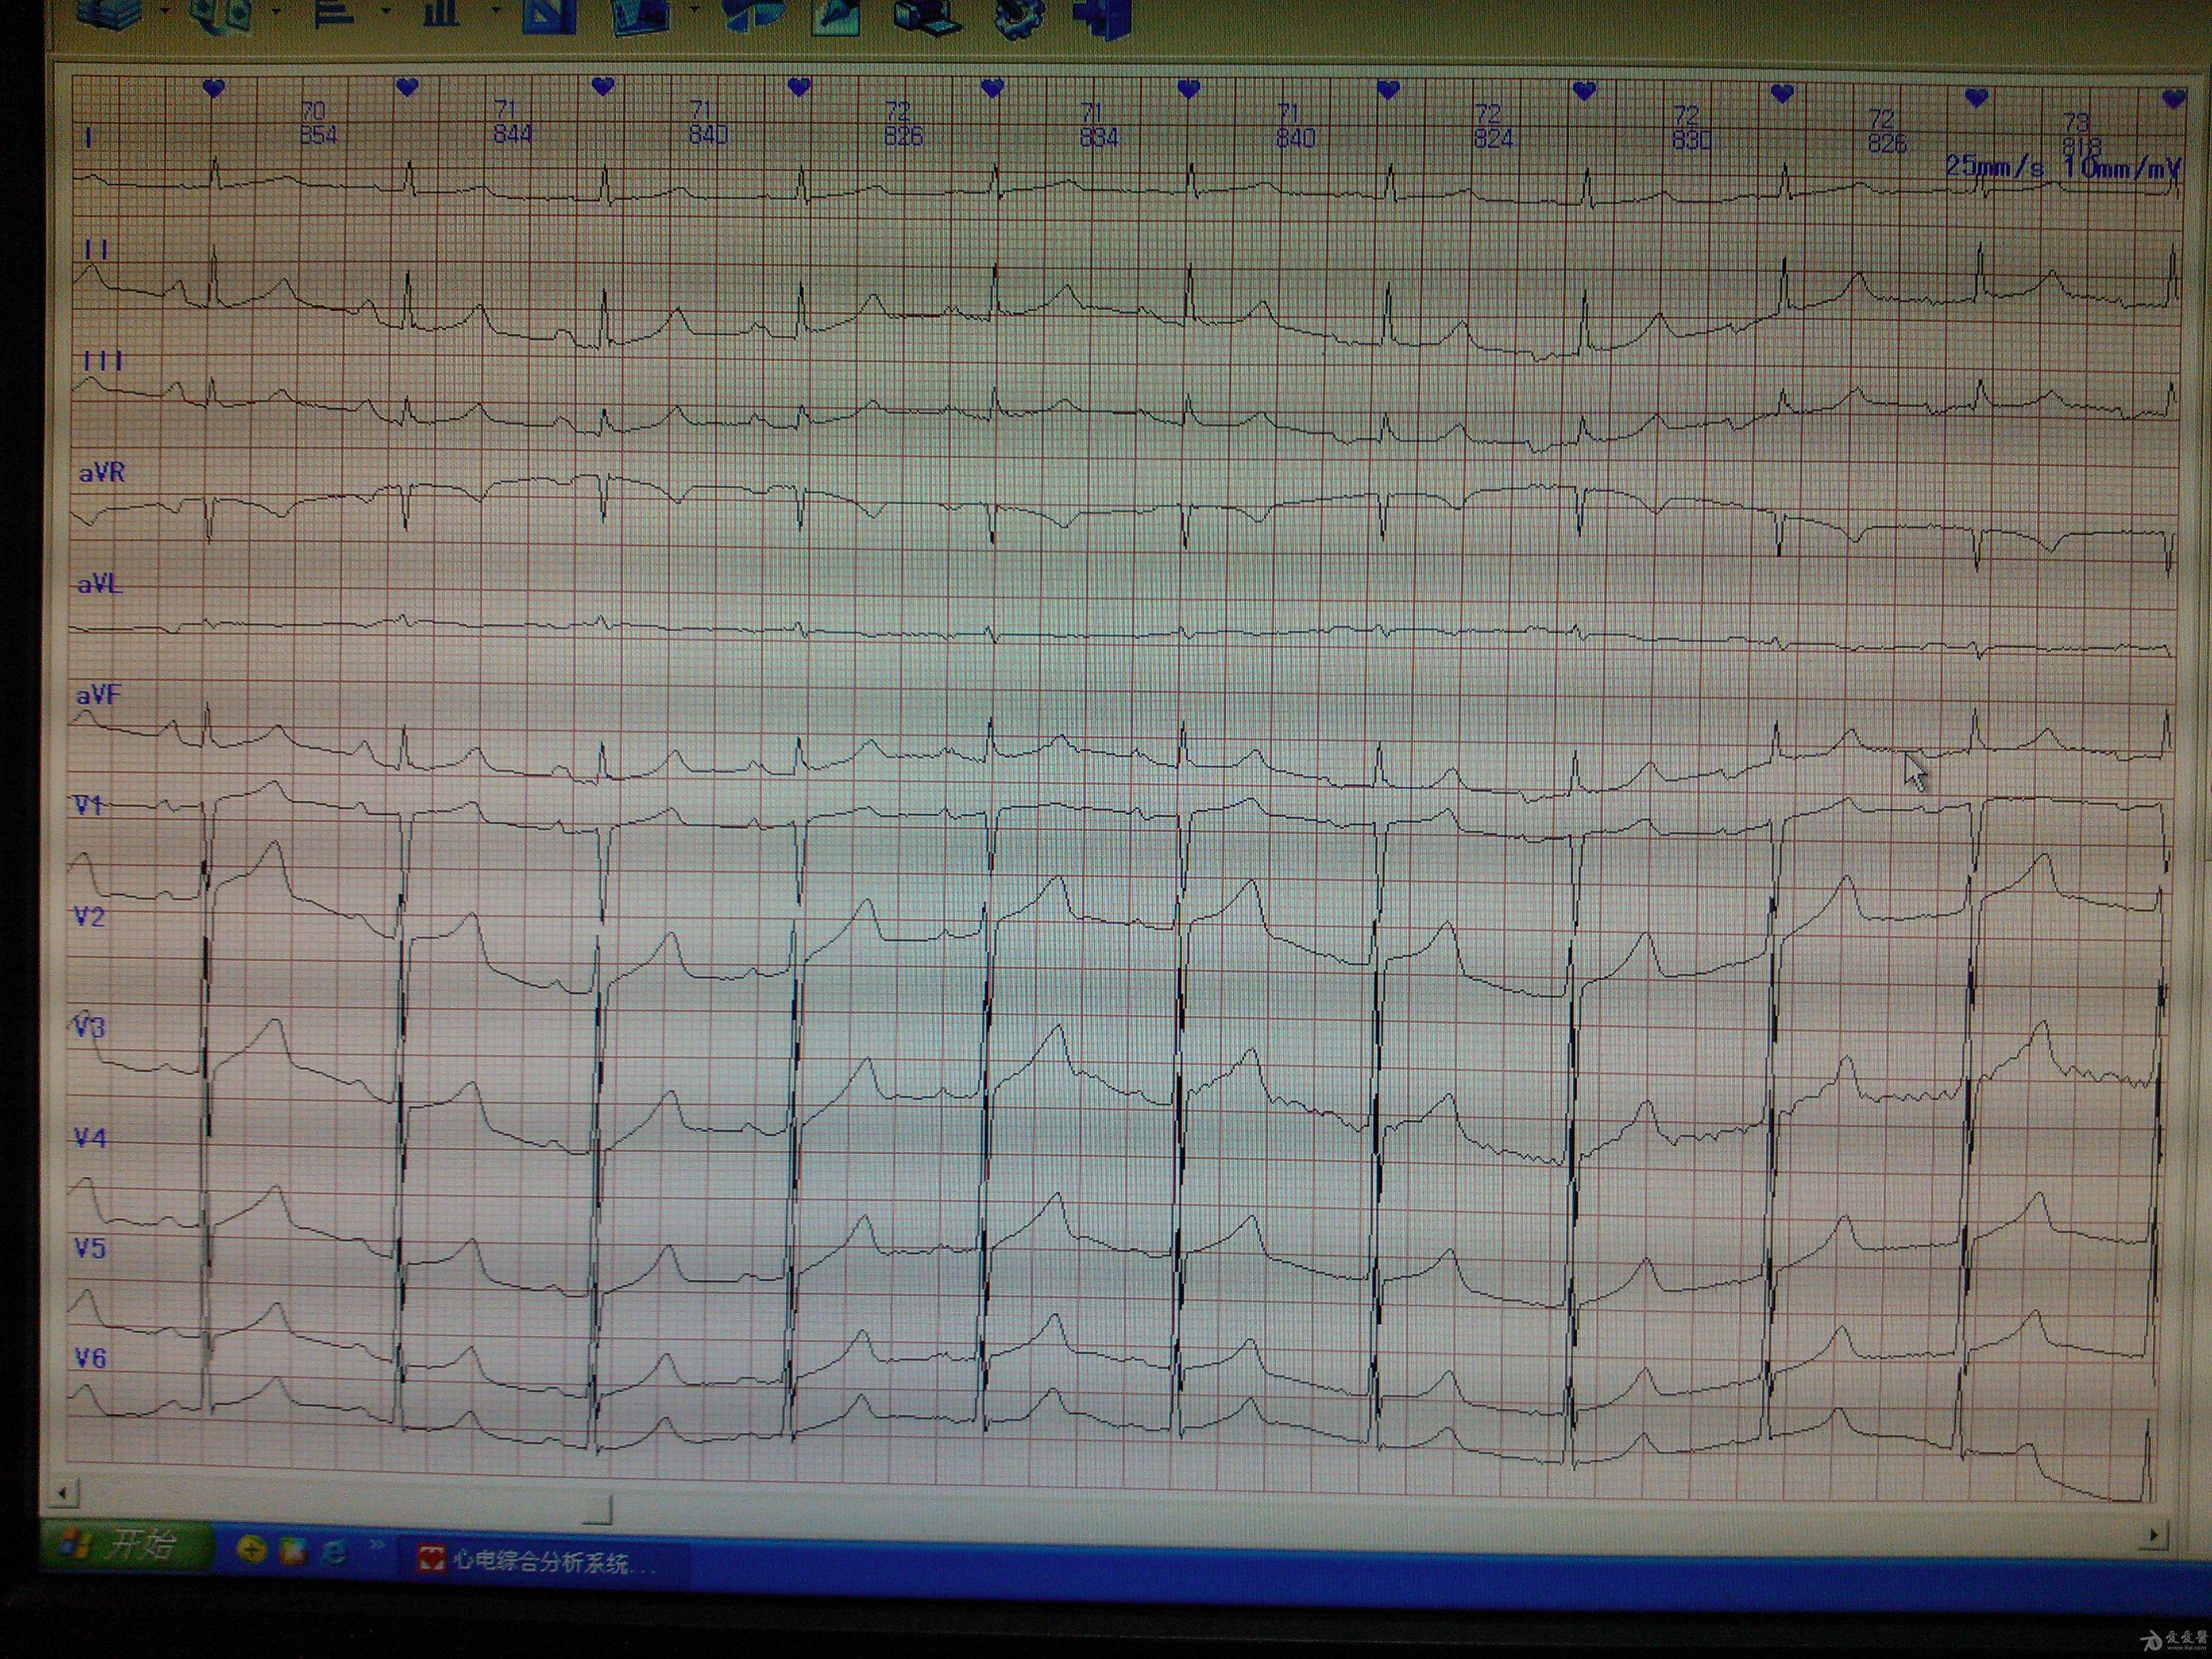The width and height of the screenshot is (2212, 1659).
Task: Click the lead III label
Action: click(x=102, y=360)
